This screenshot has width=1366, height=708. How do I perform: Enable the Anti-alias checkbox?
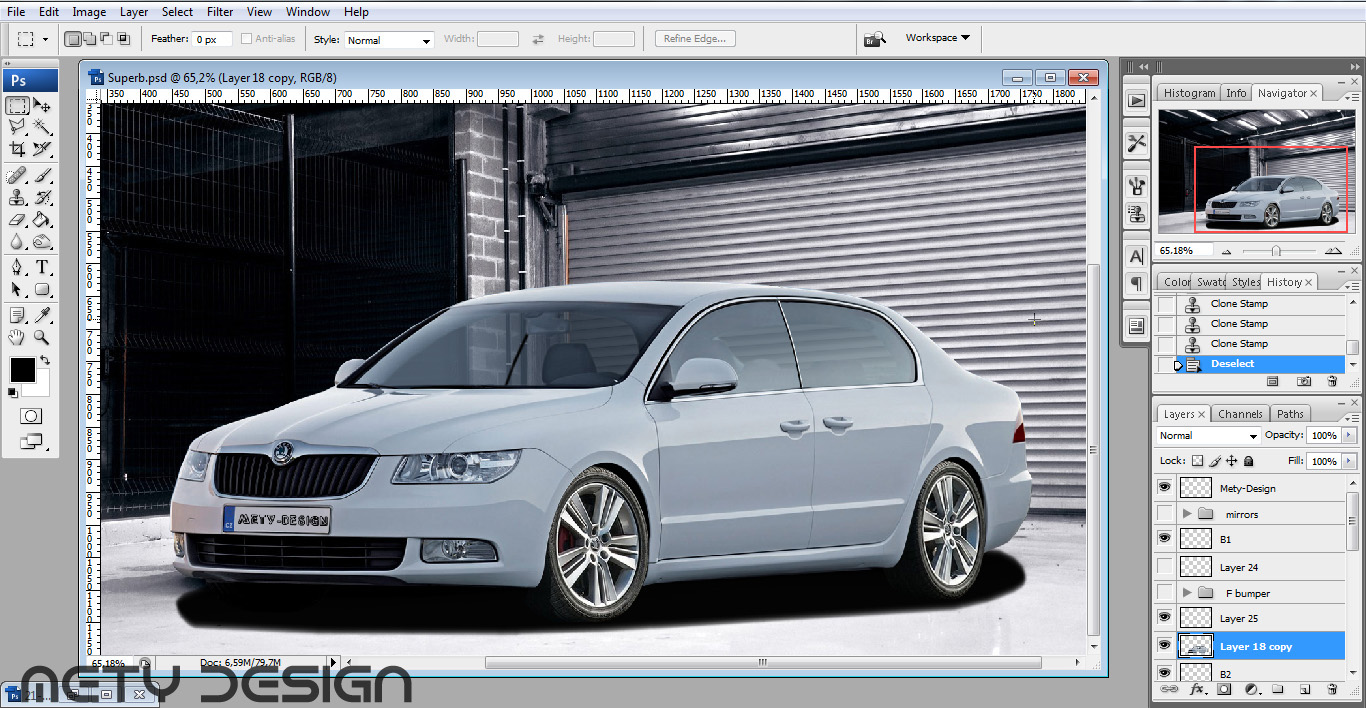246,39
